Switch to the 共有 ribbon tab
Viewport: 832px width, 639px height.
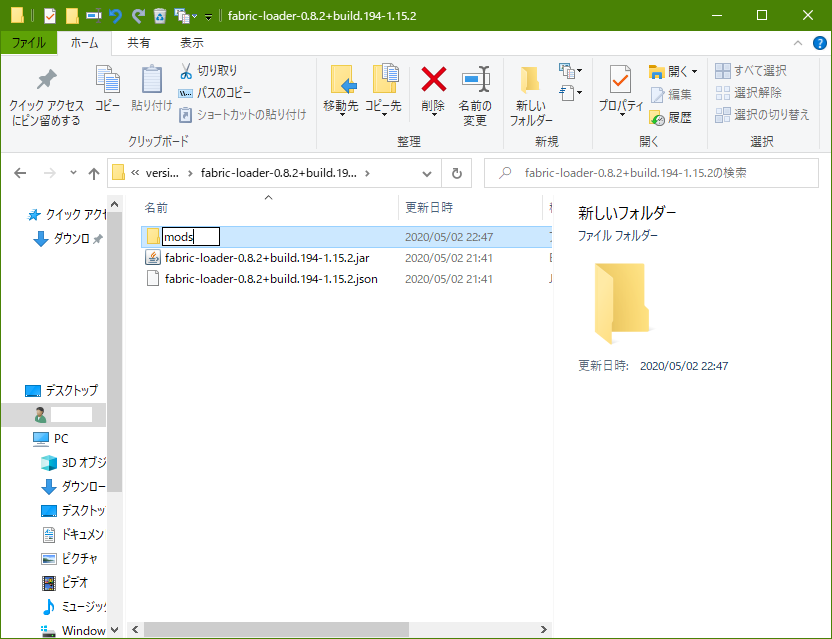point(139,43)
